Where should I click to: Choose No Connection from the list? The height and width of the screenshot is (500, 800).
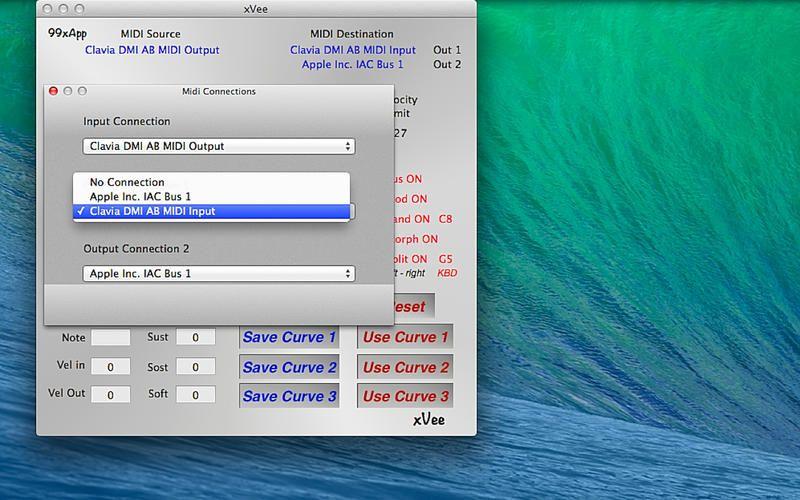pyautogui.click(x=127, y=182)
